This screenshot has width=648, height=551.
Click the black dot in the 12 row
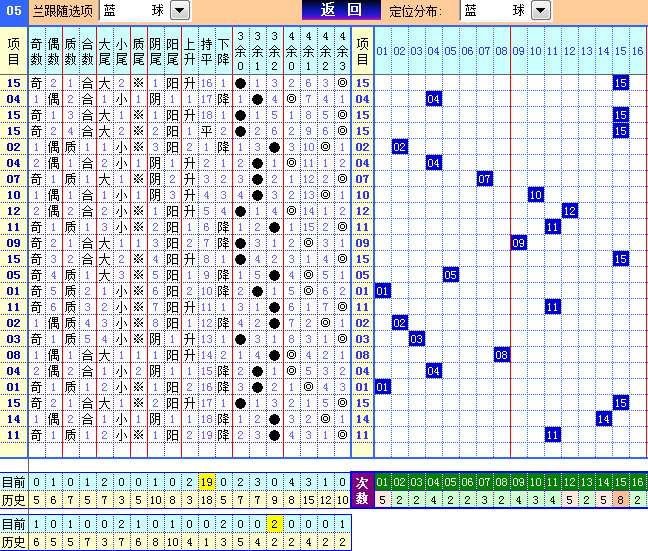click(241, 211)
